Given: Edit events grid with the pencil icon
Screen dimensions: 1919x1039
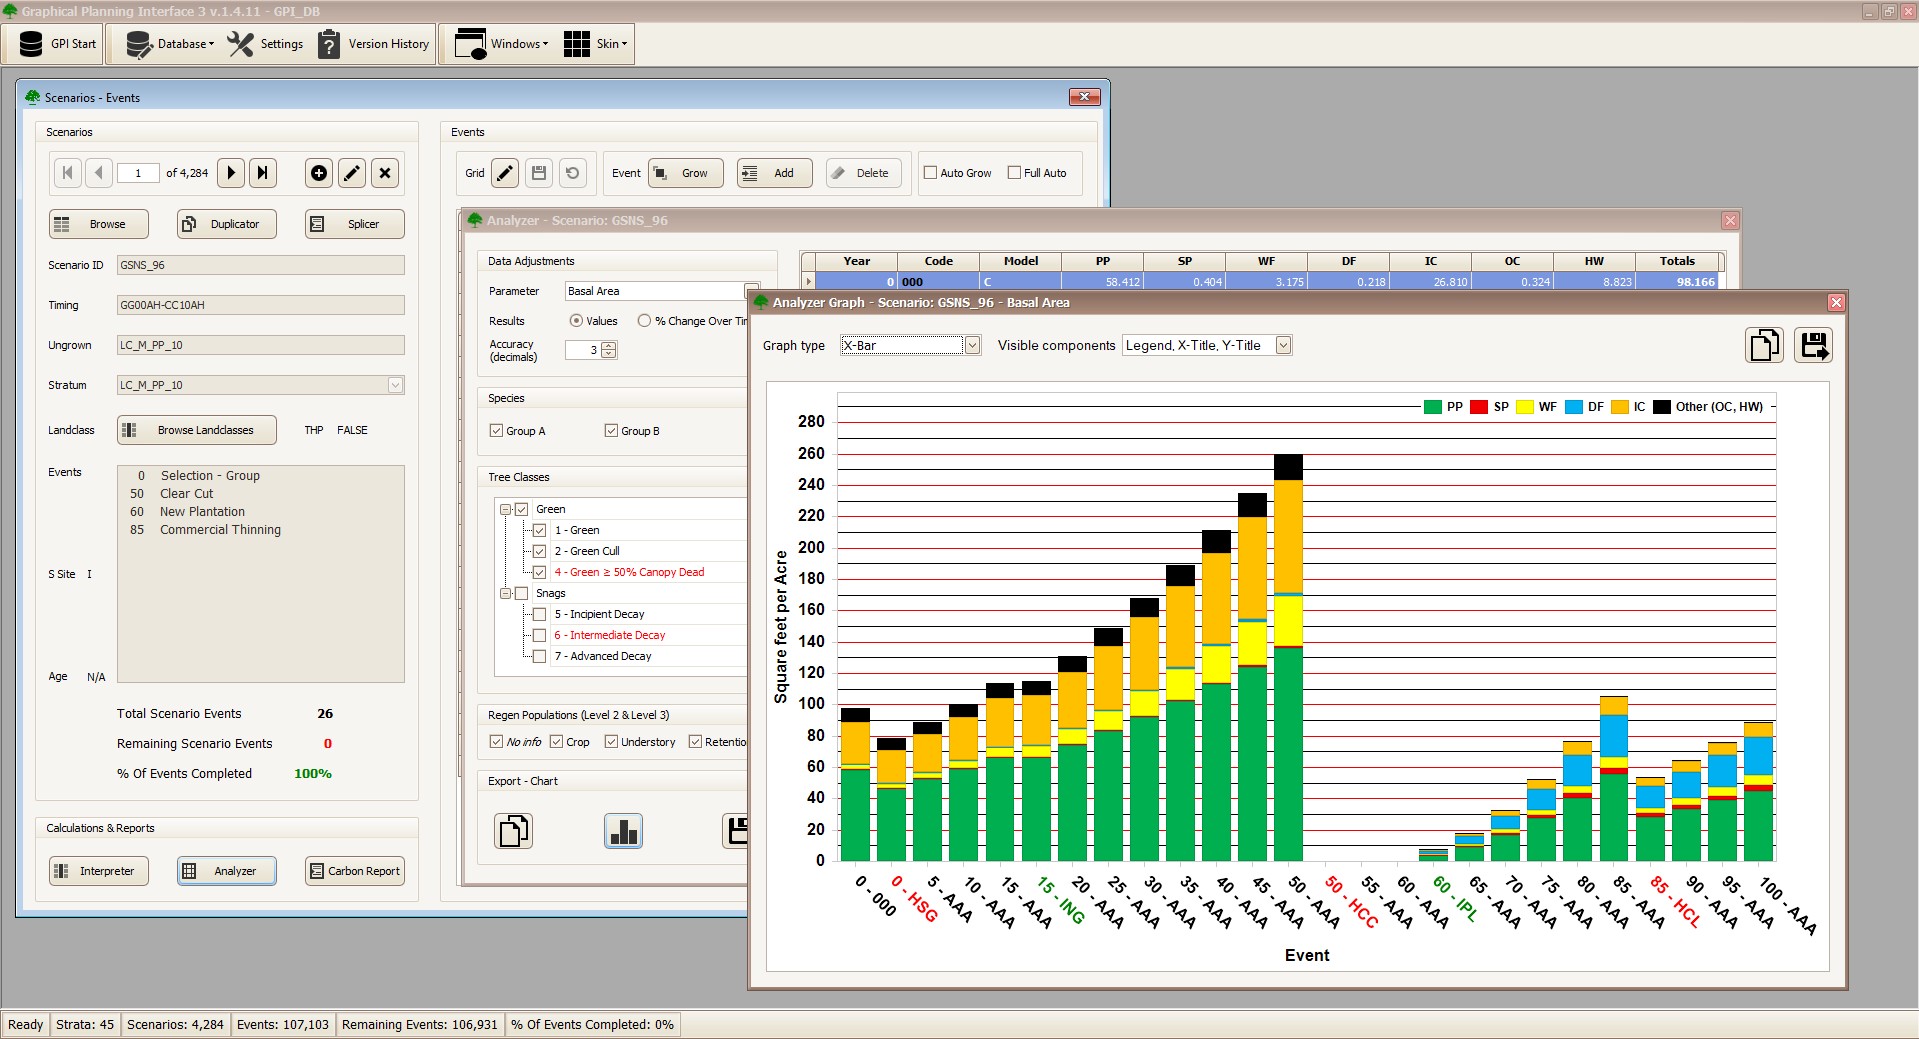Looking at the screenshot, I should tap(505, 173).
